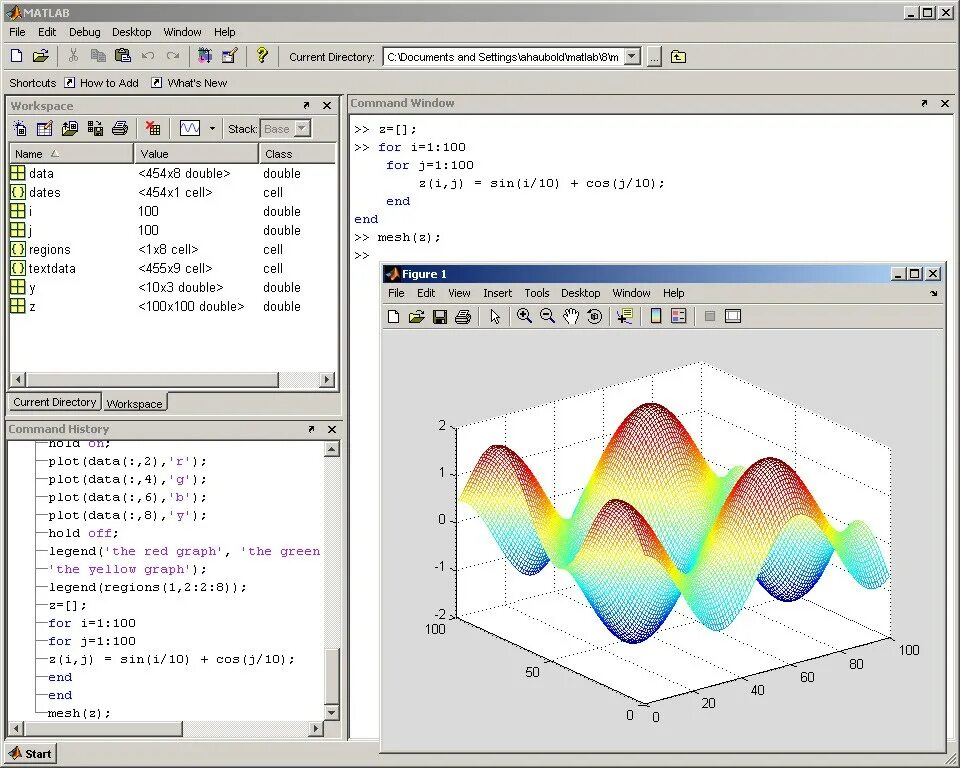Click the Cut scissors icon
This screenshot has height=768, width=960.
pyautogui.click(x=73, y=56)
